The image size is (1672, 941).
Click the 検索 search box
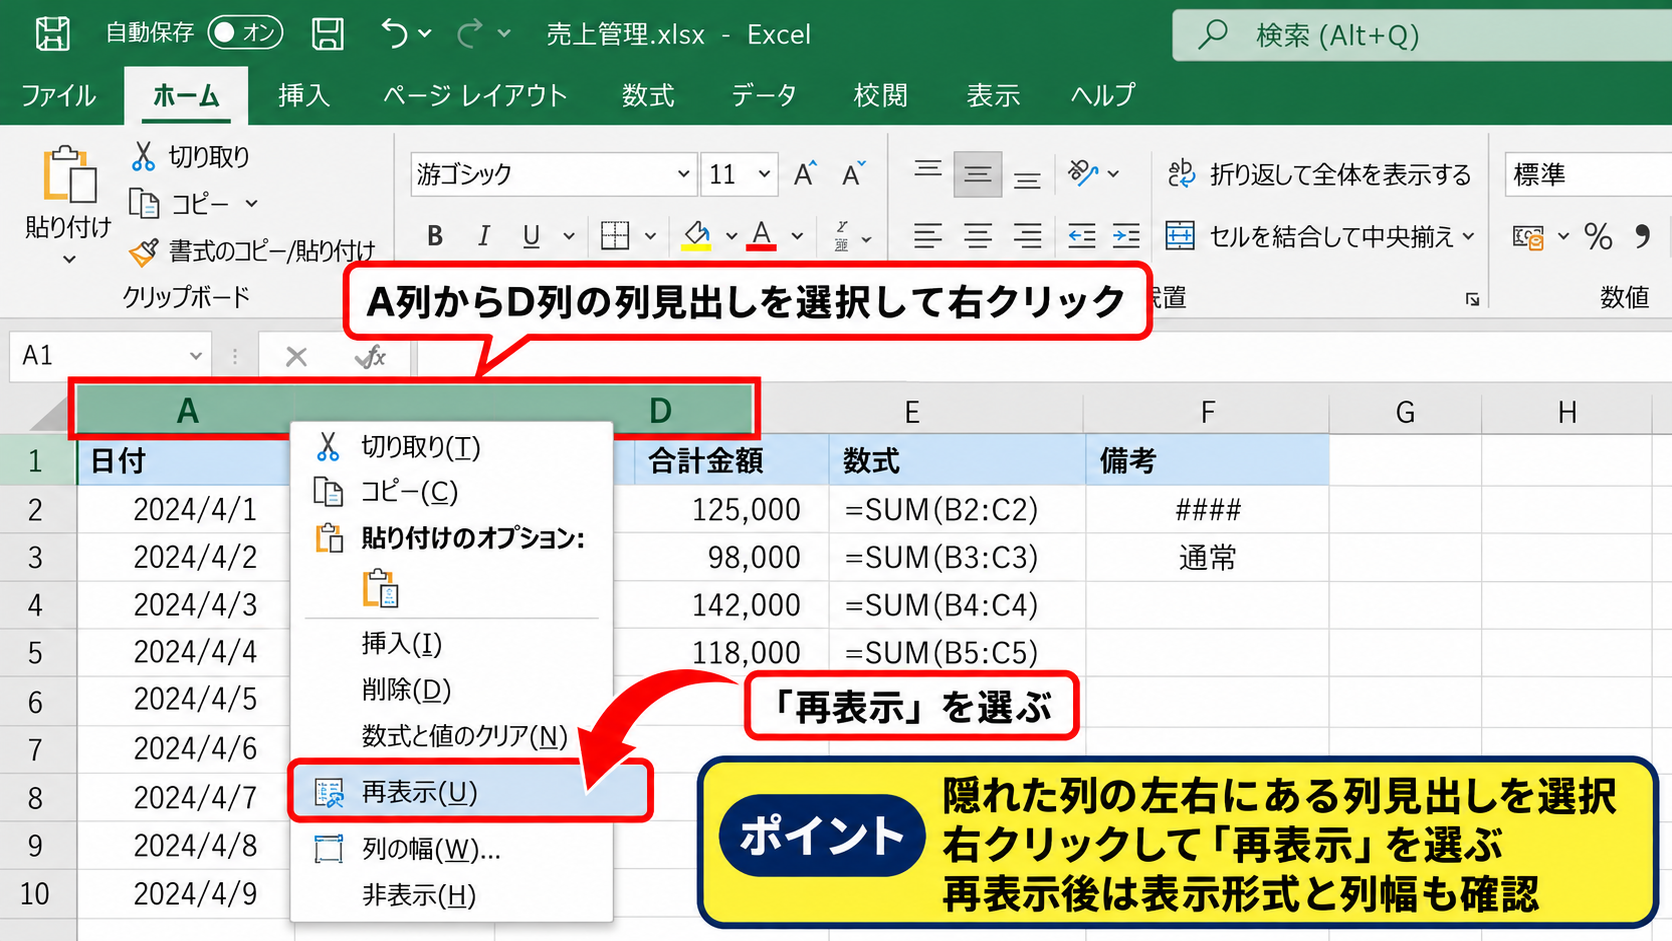[1422, 36]
